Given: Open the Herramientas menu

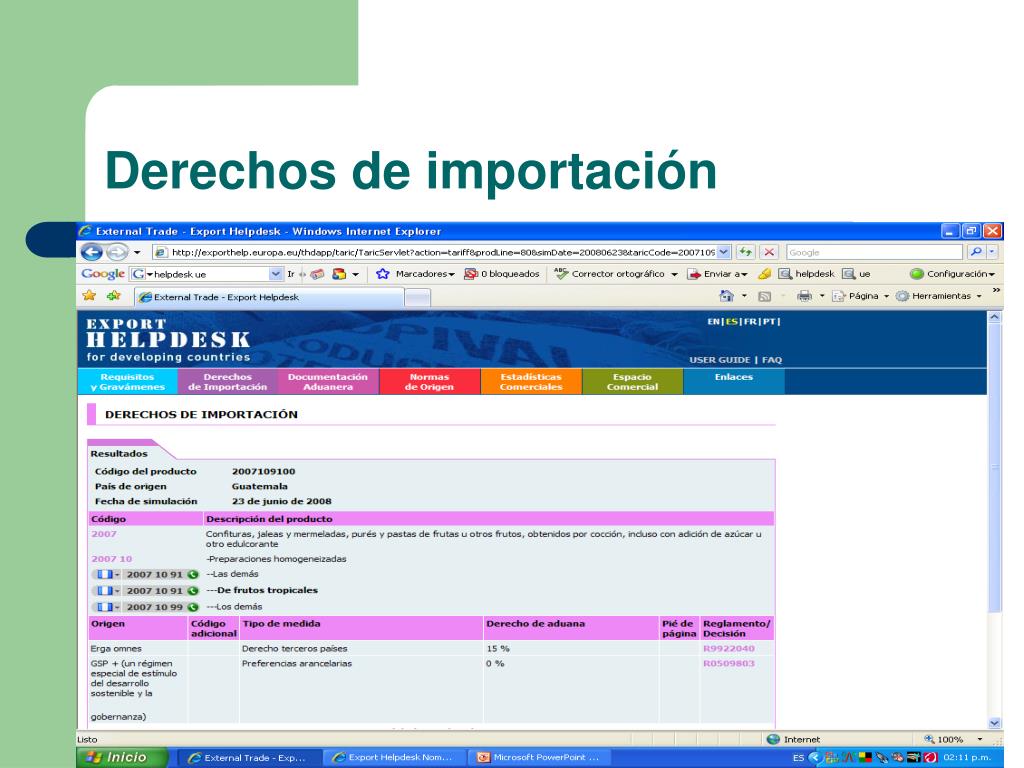Looking at the screenshot, I should [x=938, y=296].
